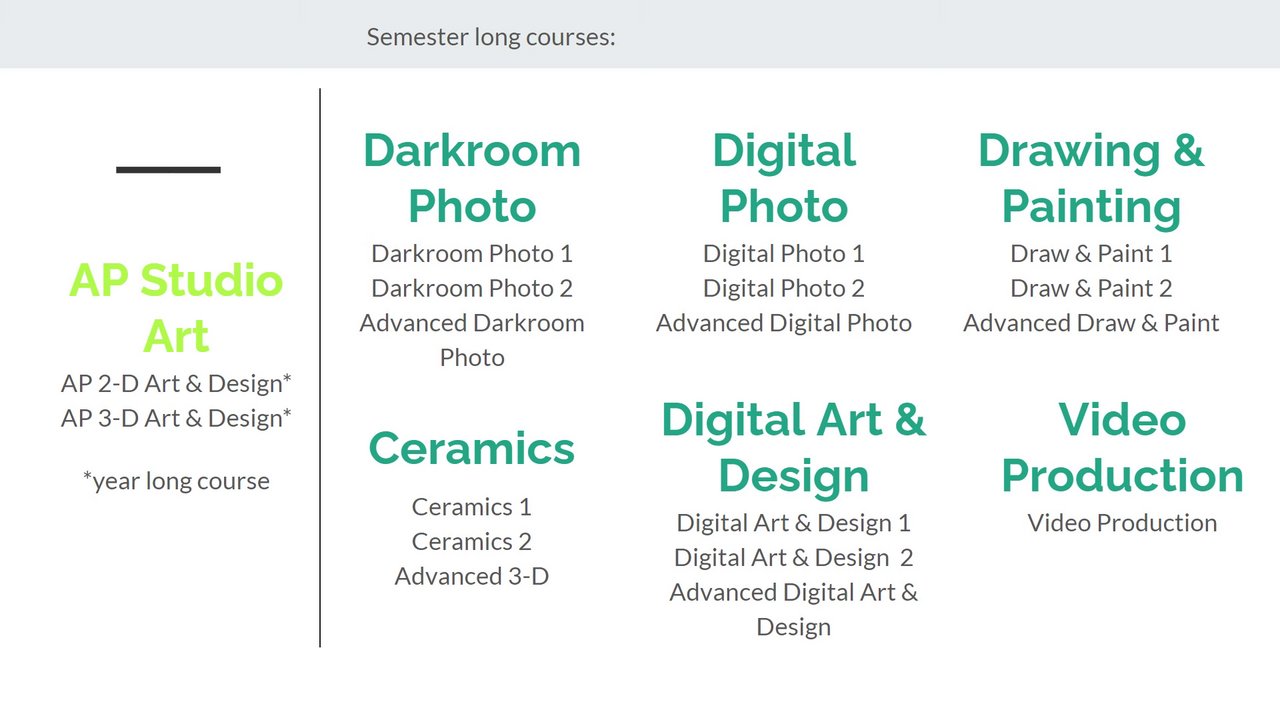This screenshot has height=720, width=1280.
Task: Click the '*year long course' footnote
Action: [x=176, y=481]
